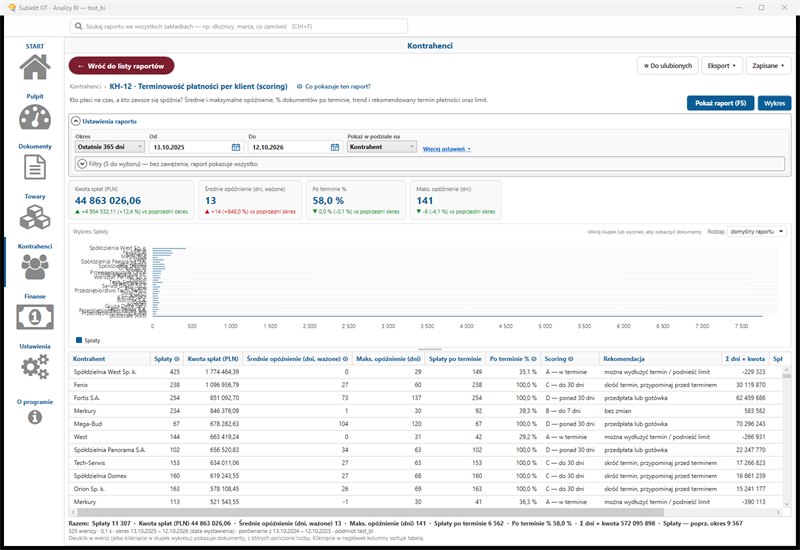This screenshot has height=550, width=800.
Task: Click the Wykres button
Action: point(774,103)
